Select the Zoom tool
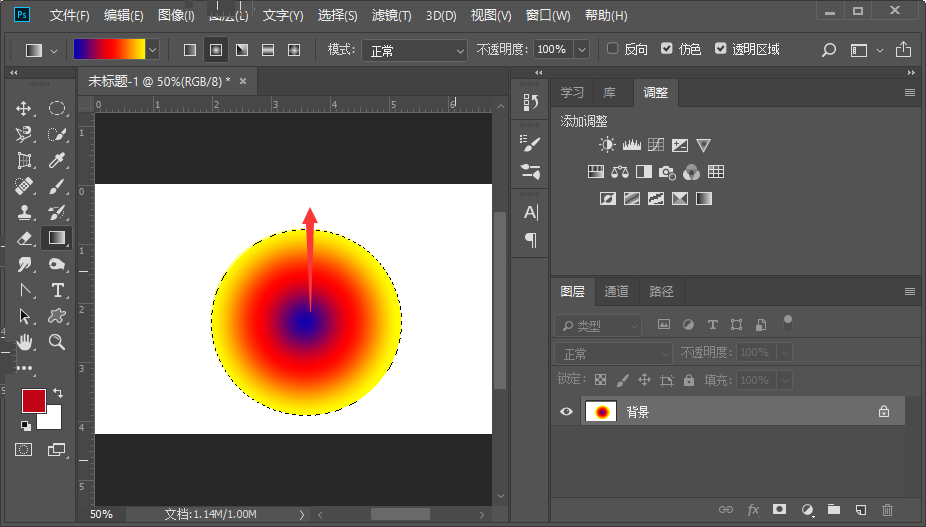This screenshot has height=527, width=926. [57, 342]
